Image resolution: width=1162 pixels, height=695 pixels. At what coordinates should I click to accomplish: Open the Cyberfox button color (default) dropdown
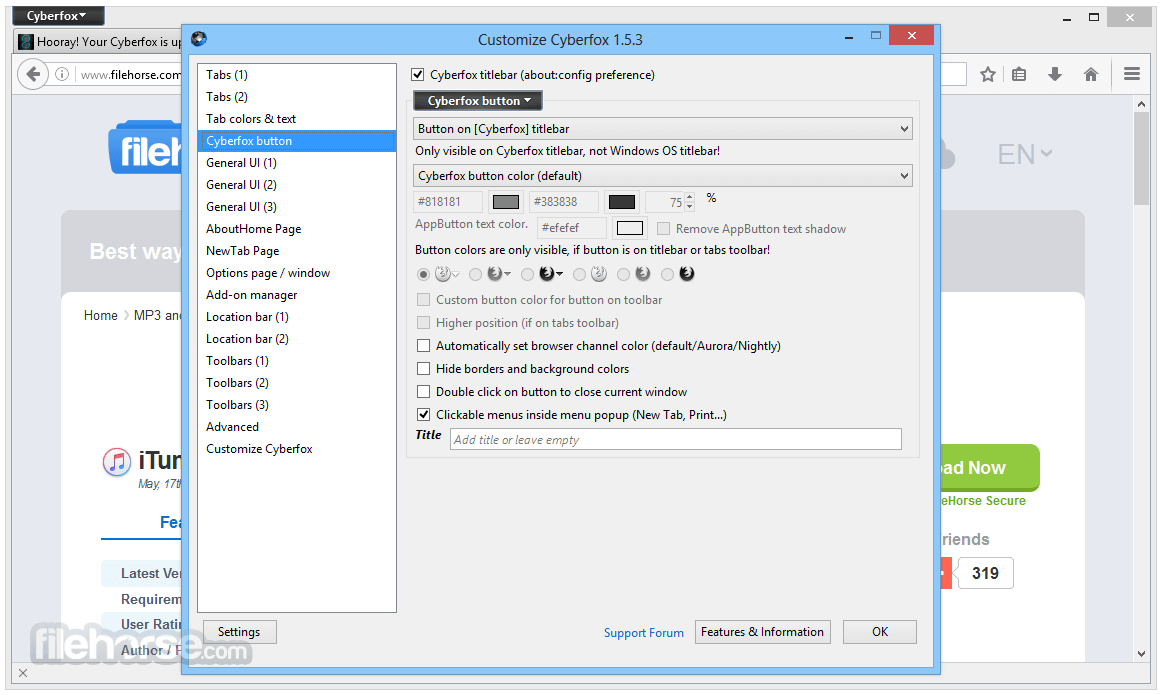pyautogui.click(x=663, y=176)
